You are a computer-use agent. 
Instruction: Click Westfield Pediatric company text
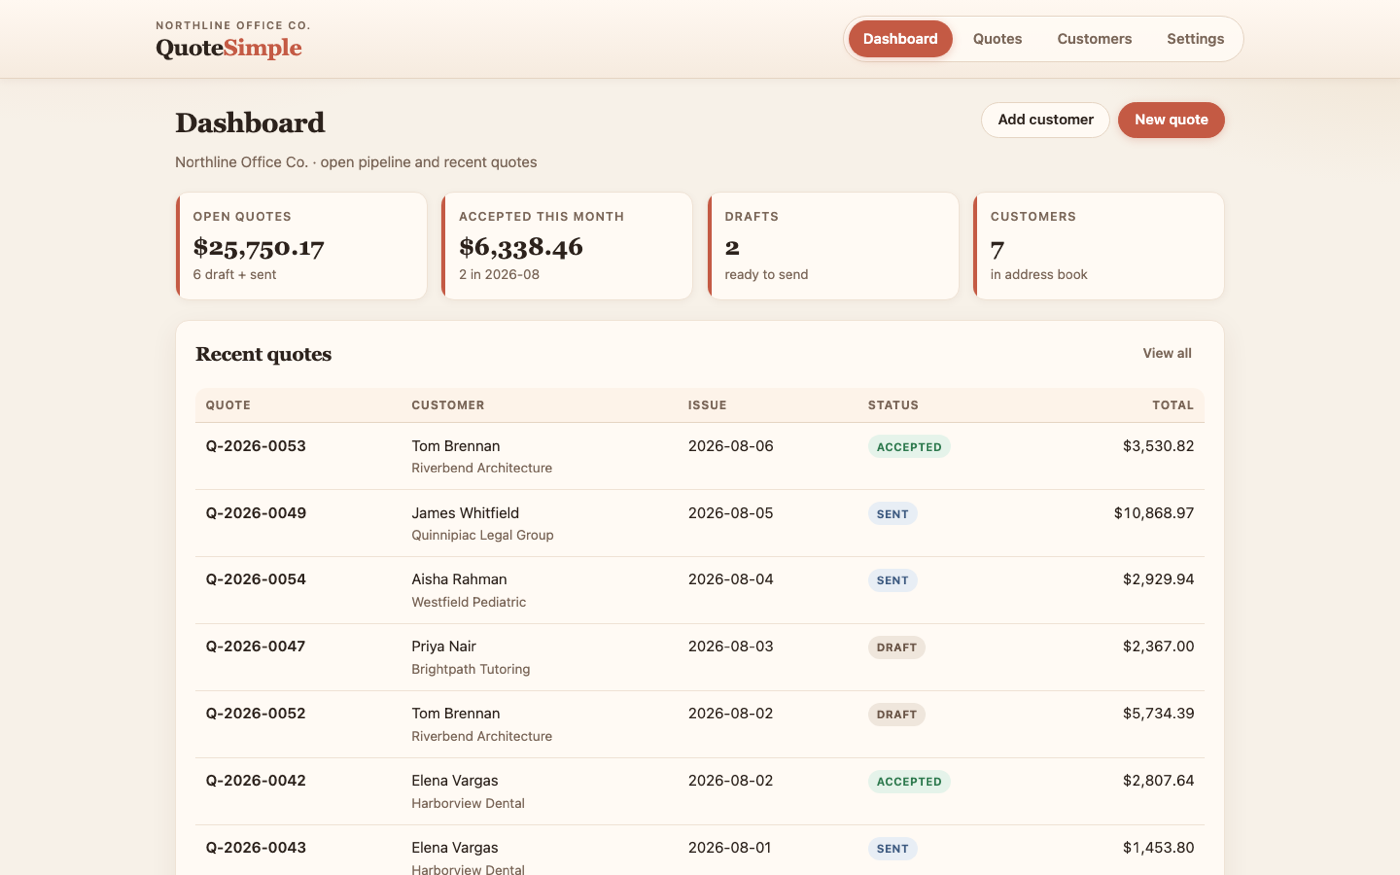click(x=468, y=602)
